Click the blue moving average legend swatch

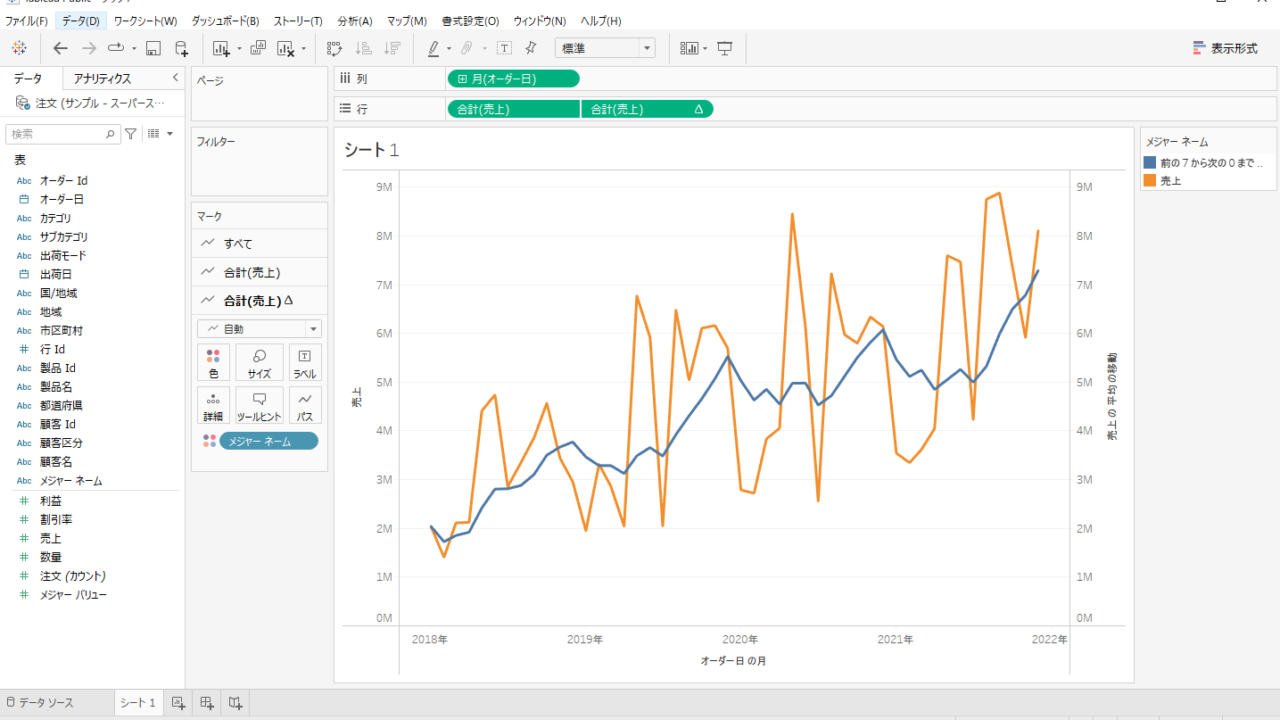1150,162
